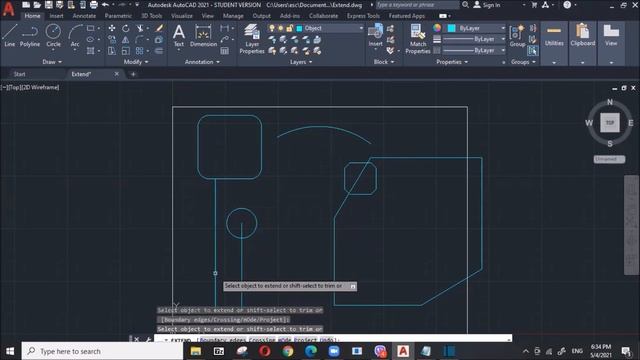
Task: Open the Visualize ribbon tab
Action: (x=182, y=16)
